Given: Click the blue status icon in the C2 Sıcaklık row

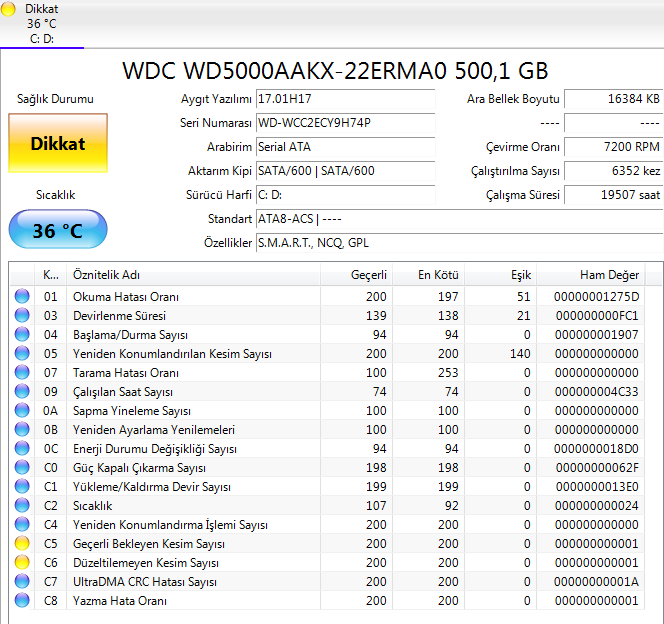Looking at the screenshot, I should point(22,505).
